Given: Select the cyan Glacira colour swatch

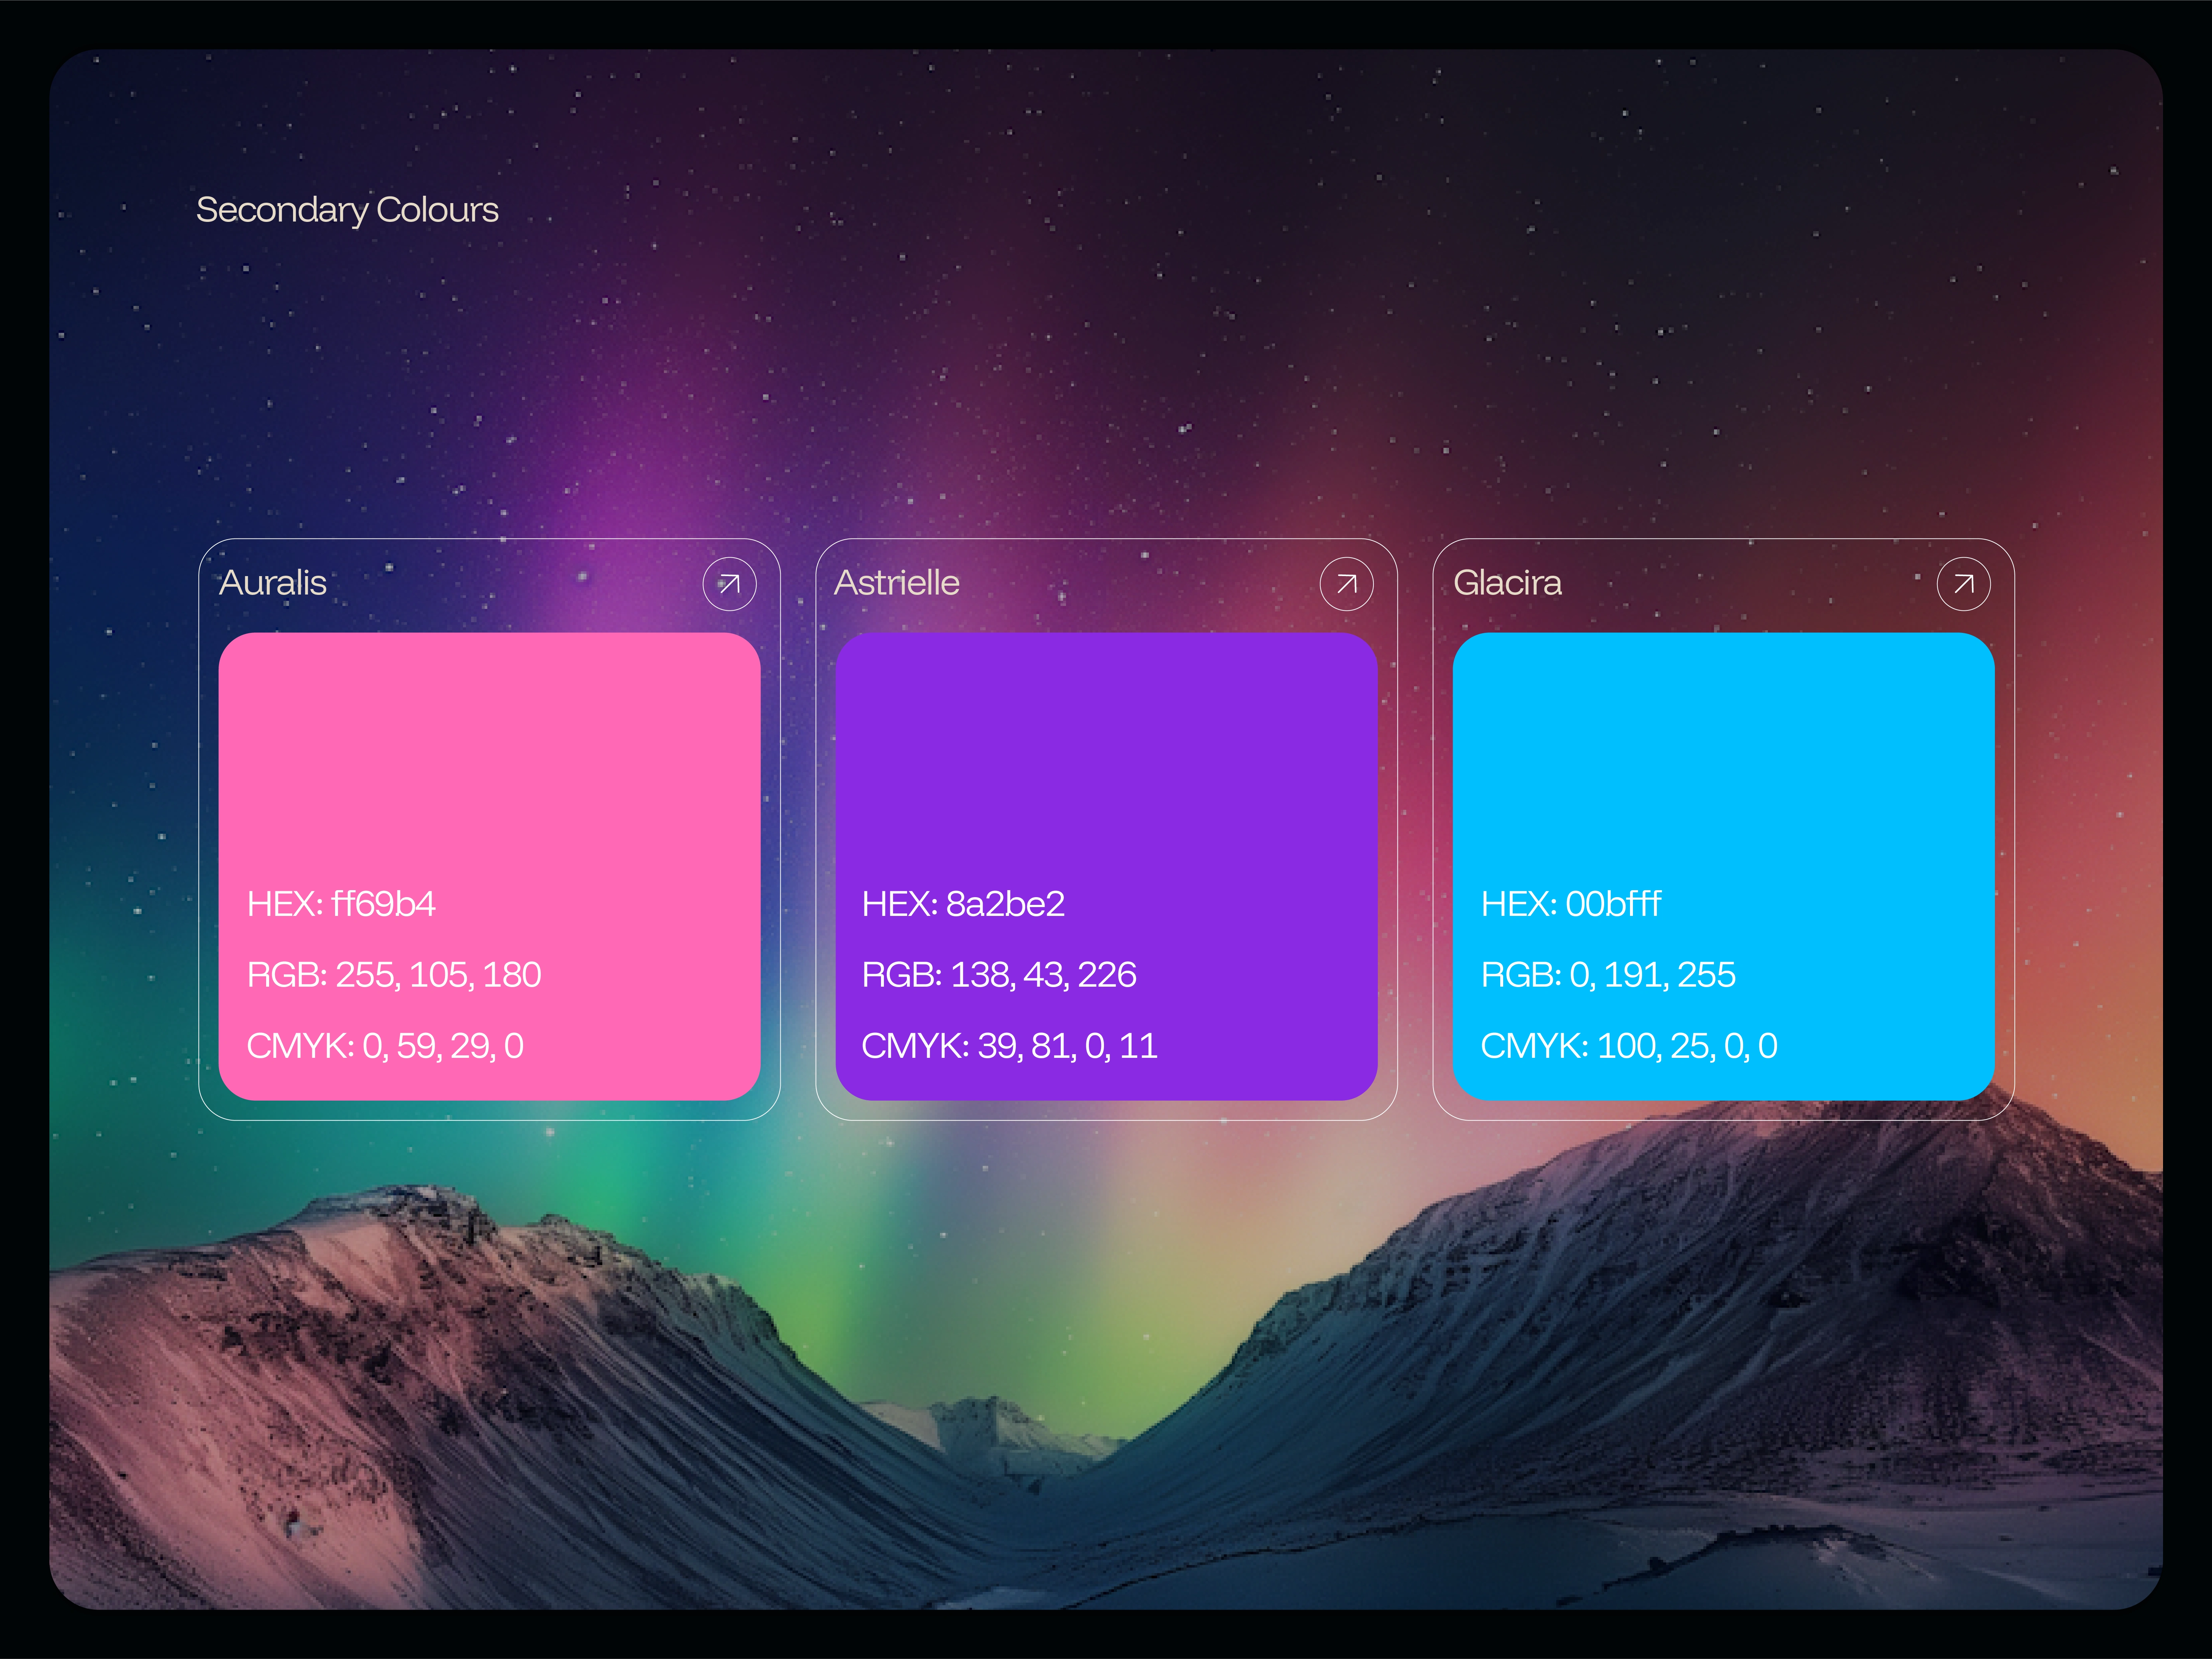Looking at the screenshot, I should click(x=1723, y=760).
